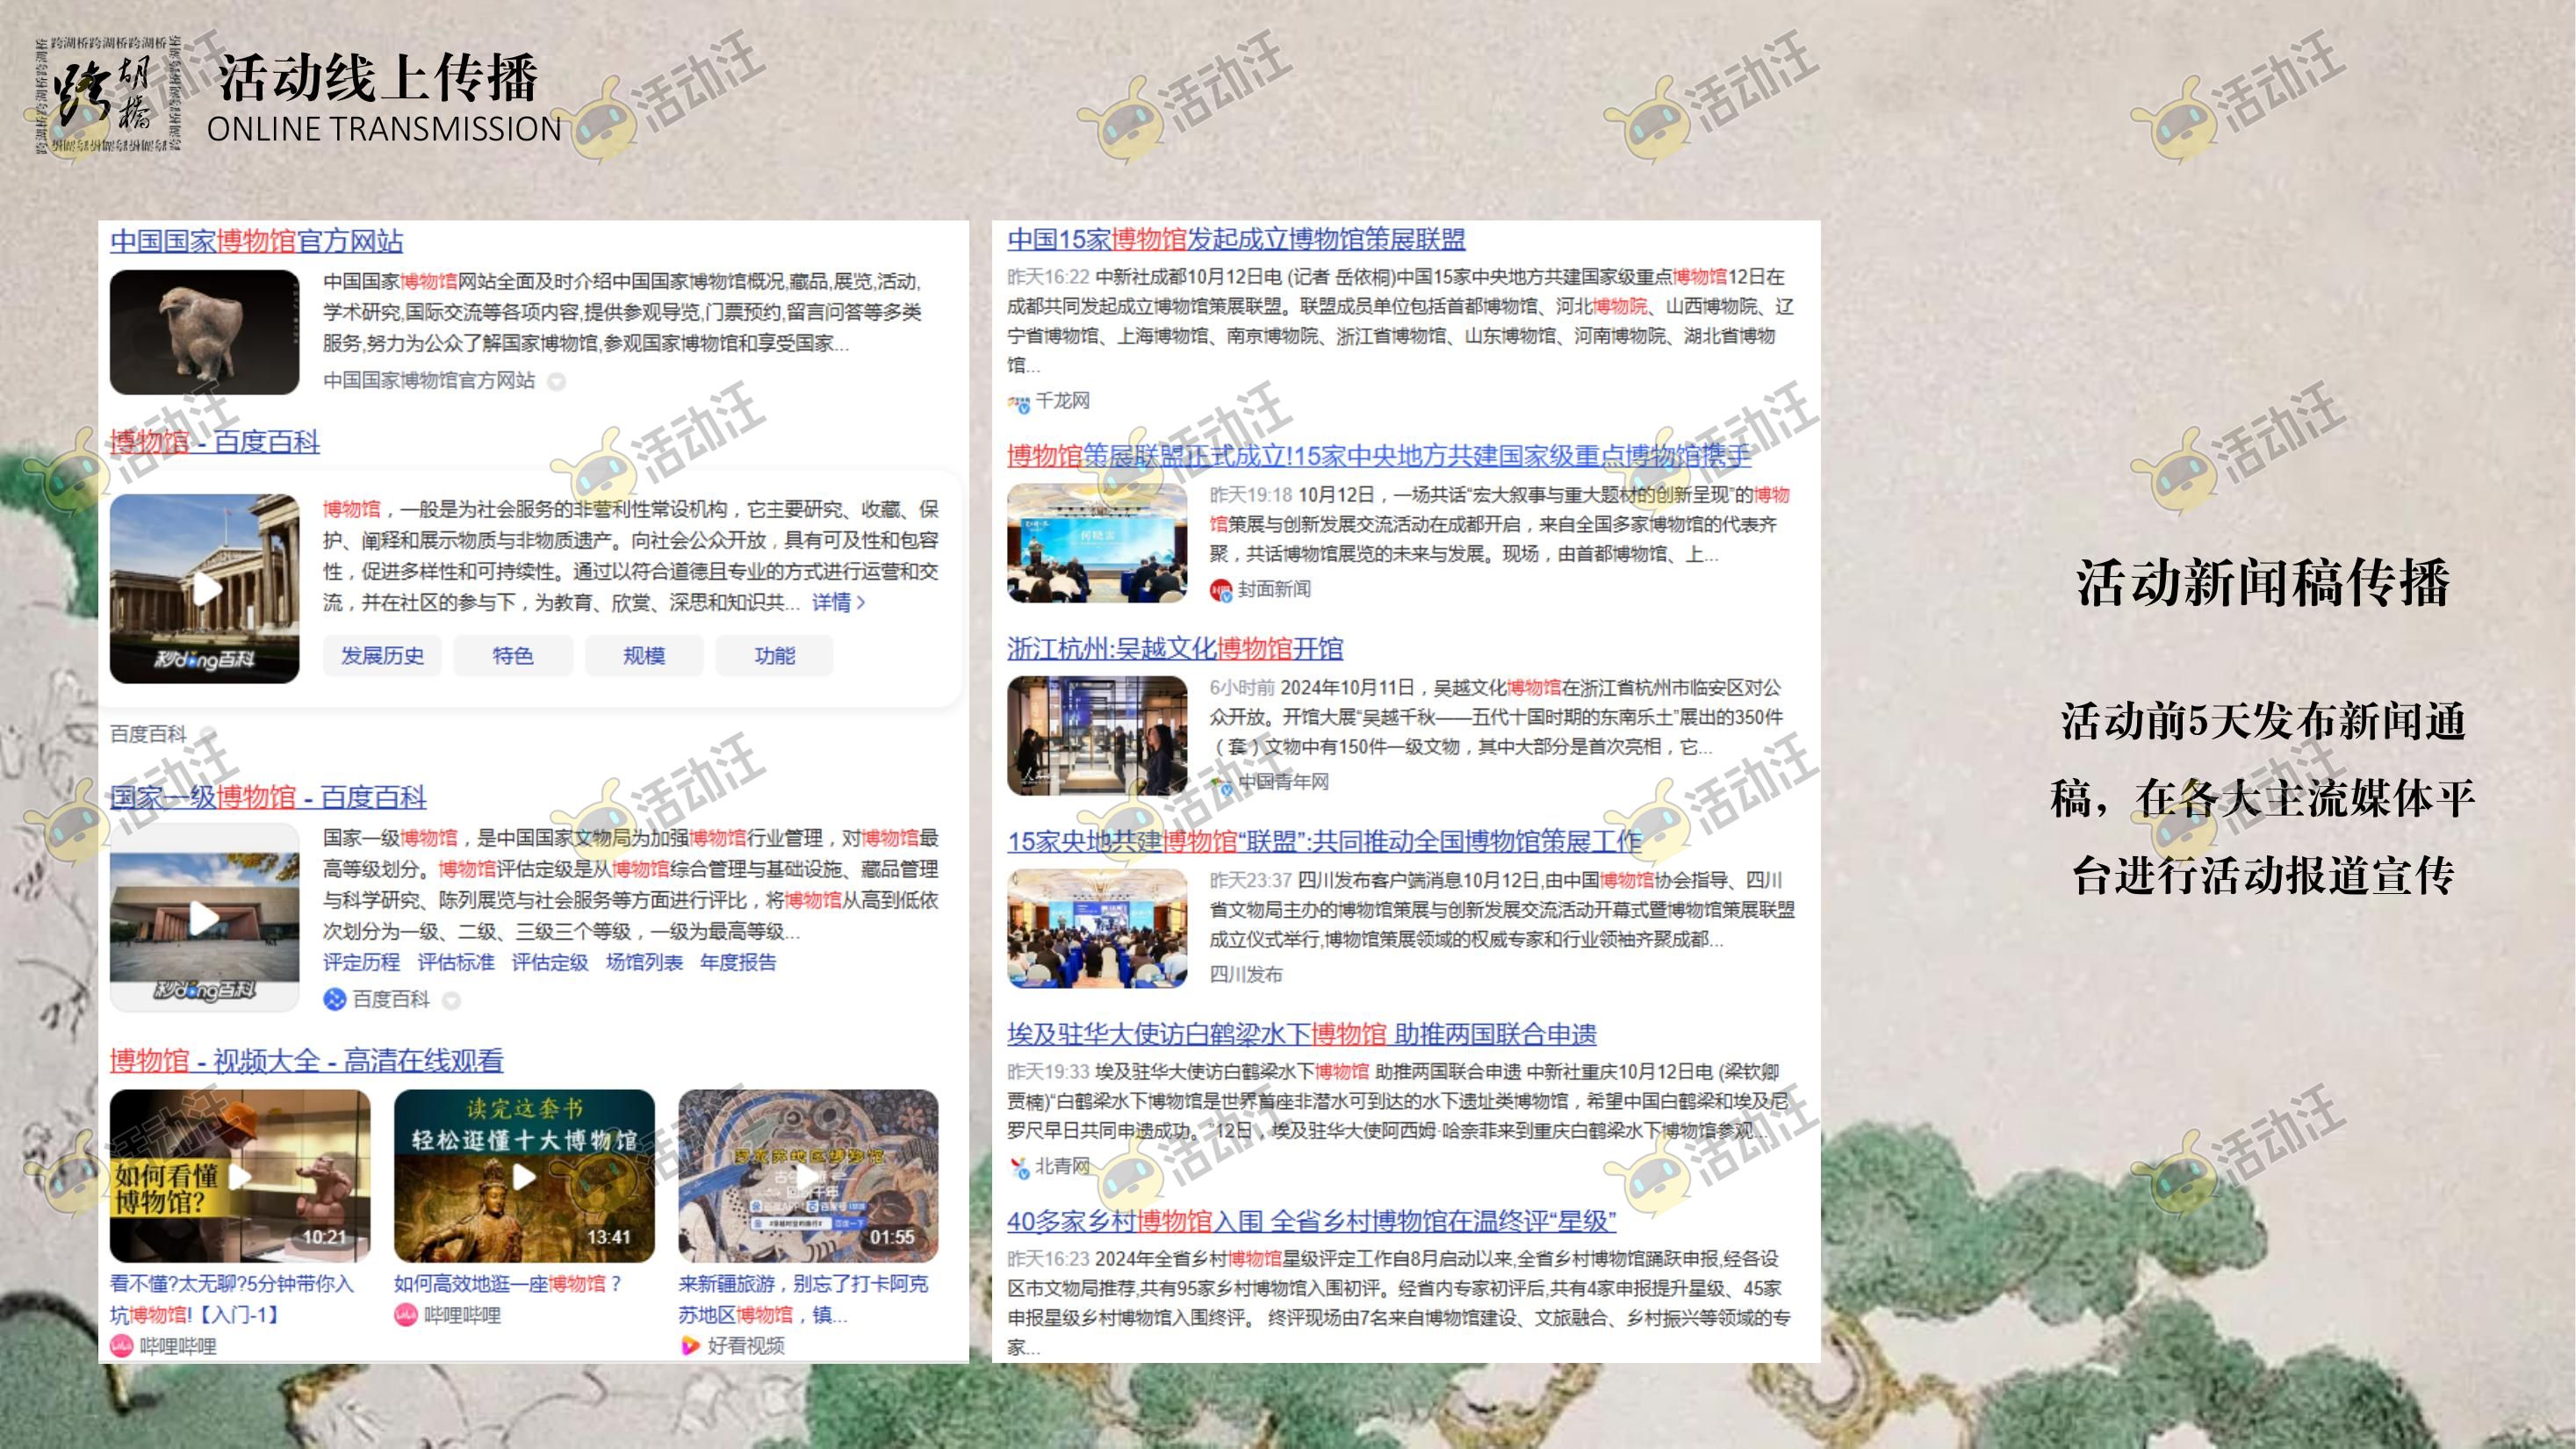Play the 01:55 阿克苏地区博物馆 video
This screenshot has height=1449, width=2576.
point(808,1176)
